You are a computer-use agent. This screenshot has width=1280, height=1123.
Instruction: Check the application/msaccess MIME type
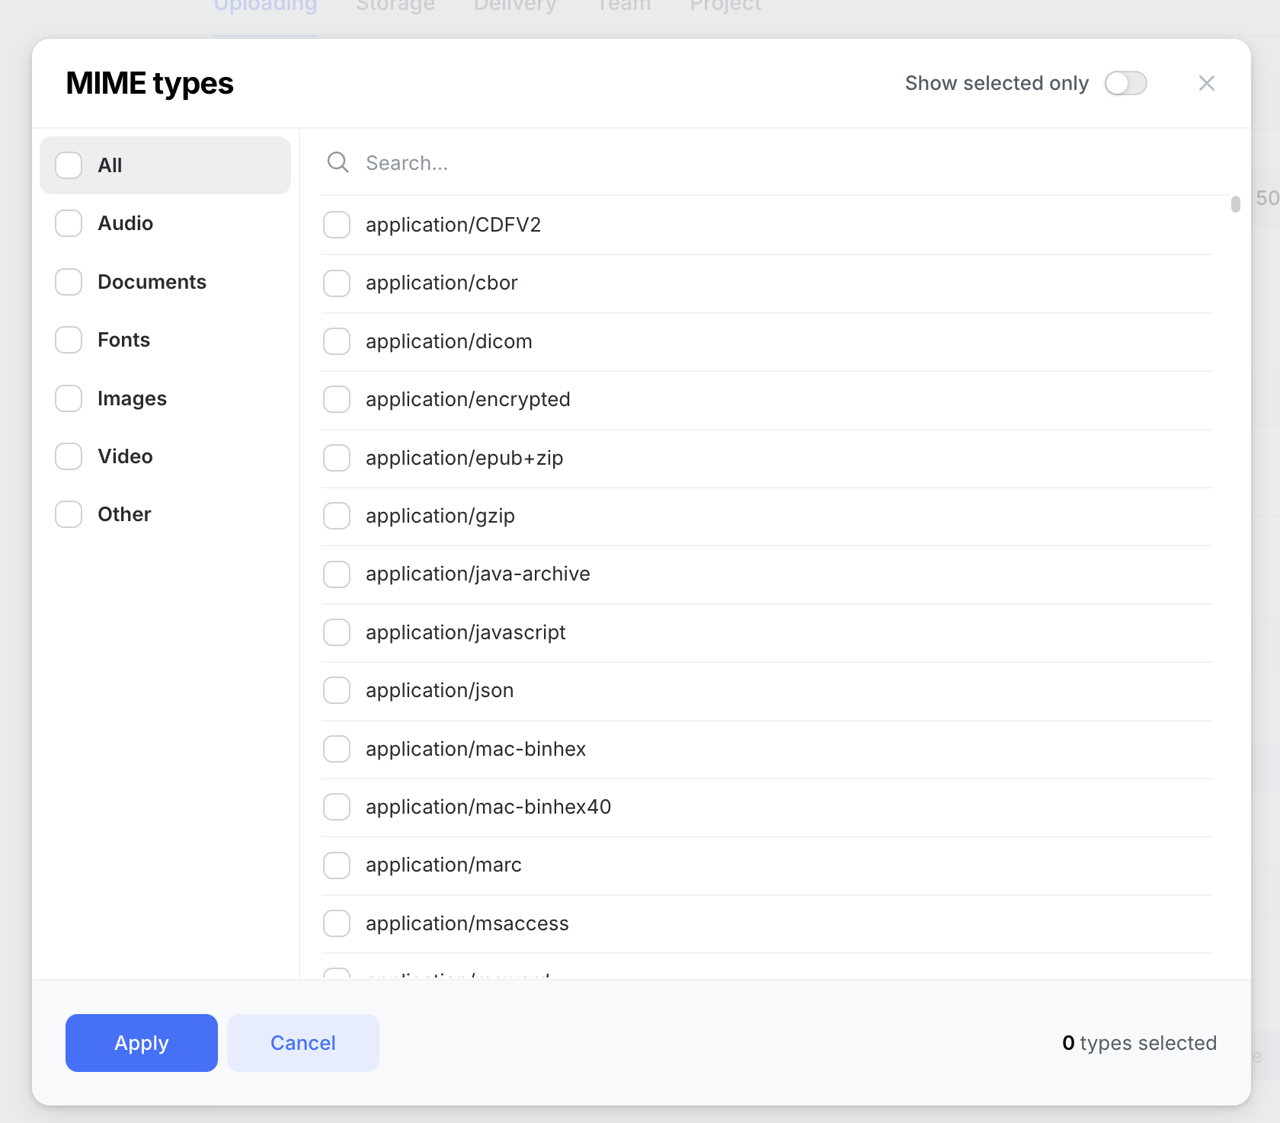click(336, 923)
